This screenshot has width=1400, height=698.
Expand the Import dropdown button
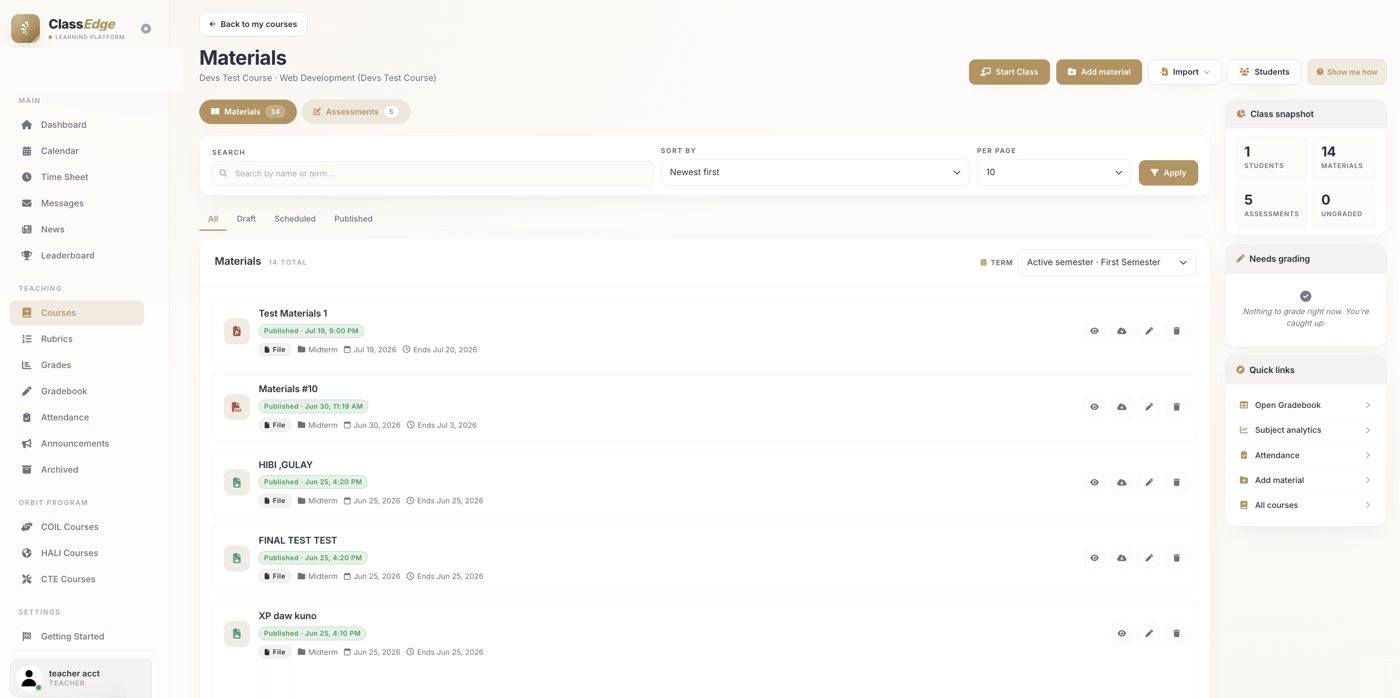pyautogui.click(x=1185, y=72)
